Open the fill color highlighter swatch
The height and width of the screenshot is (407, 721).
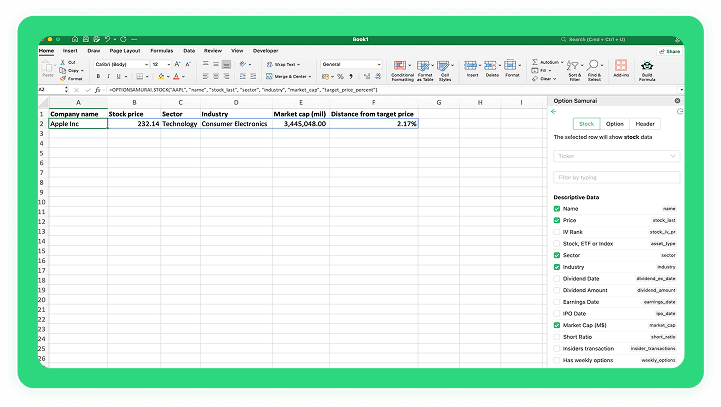161,76
